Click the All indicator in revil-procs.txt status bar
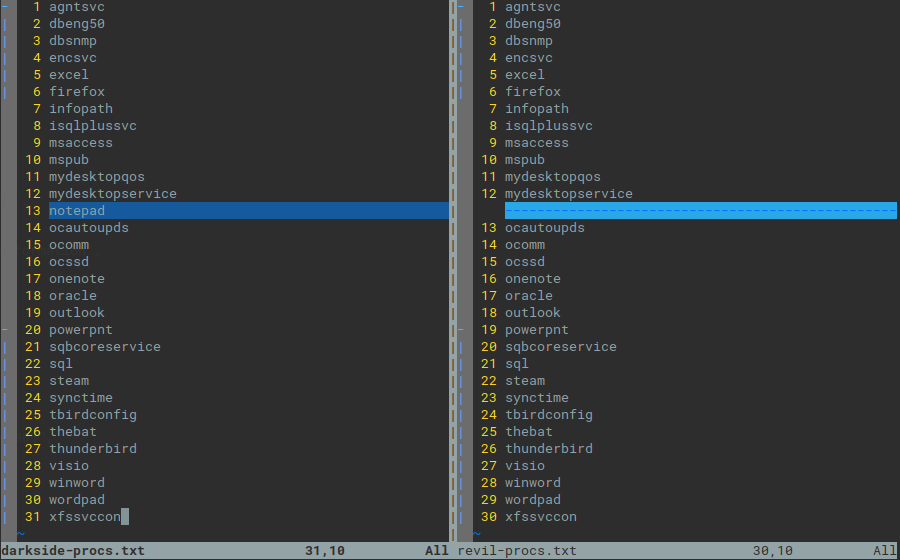Screen dimensions: 900x560 (885, 551)
